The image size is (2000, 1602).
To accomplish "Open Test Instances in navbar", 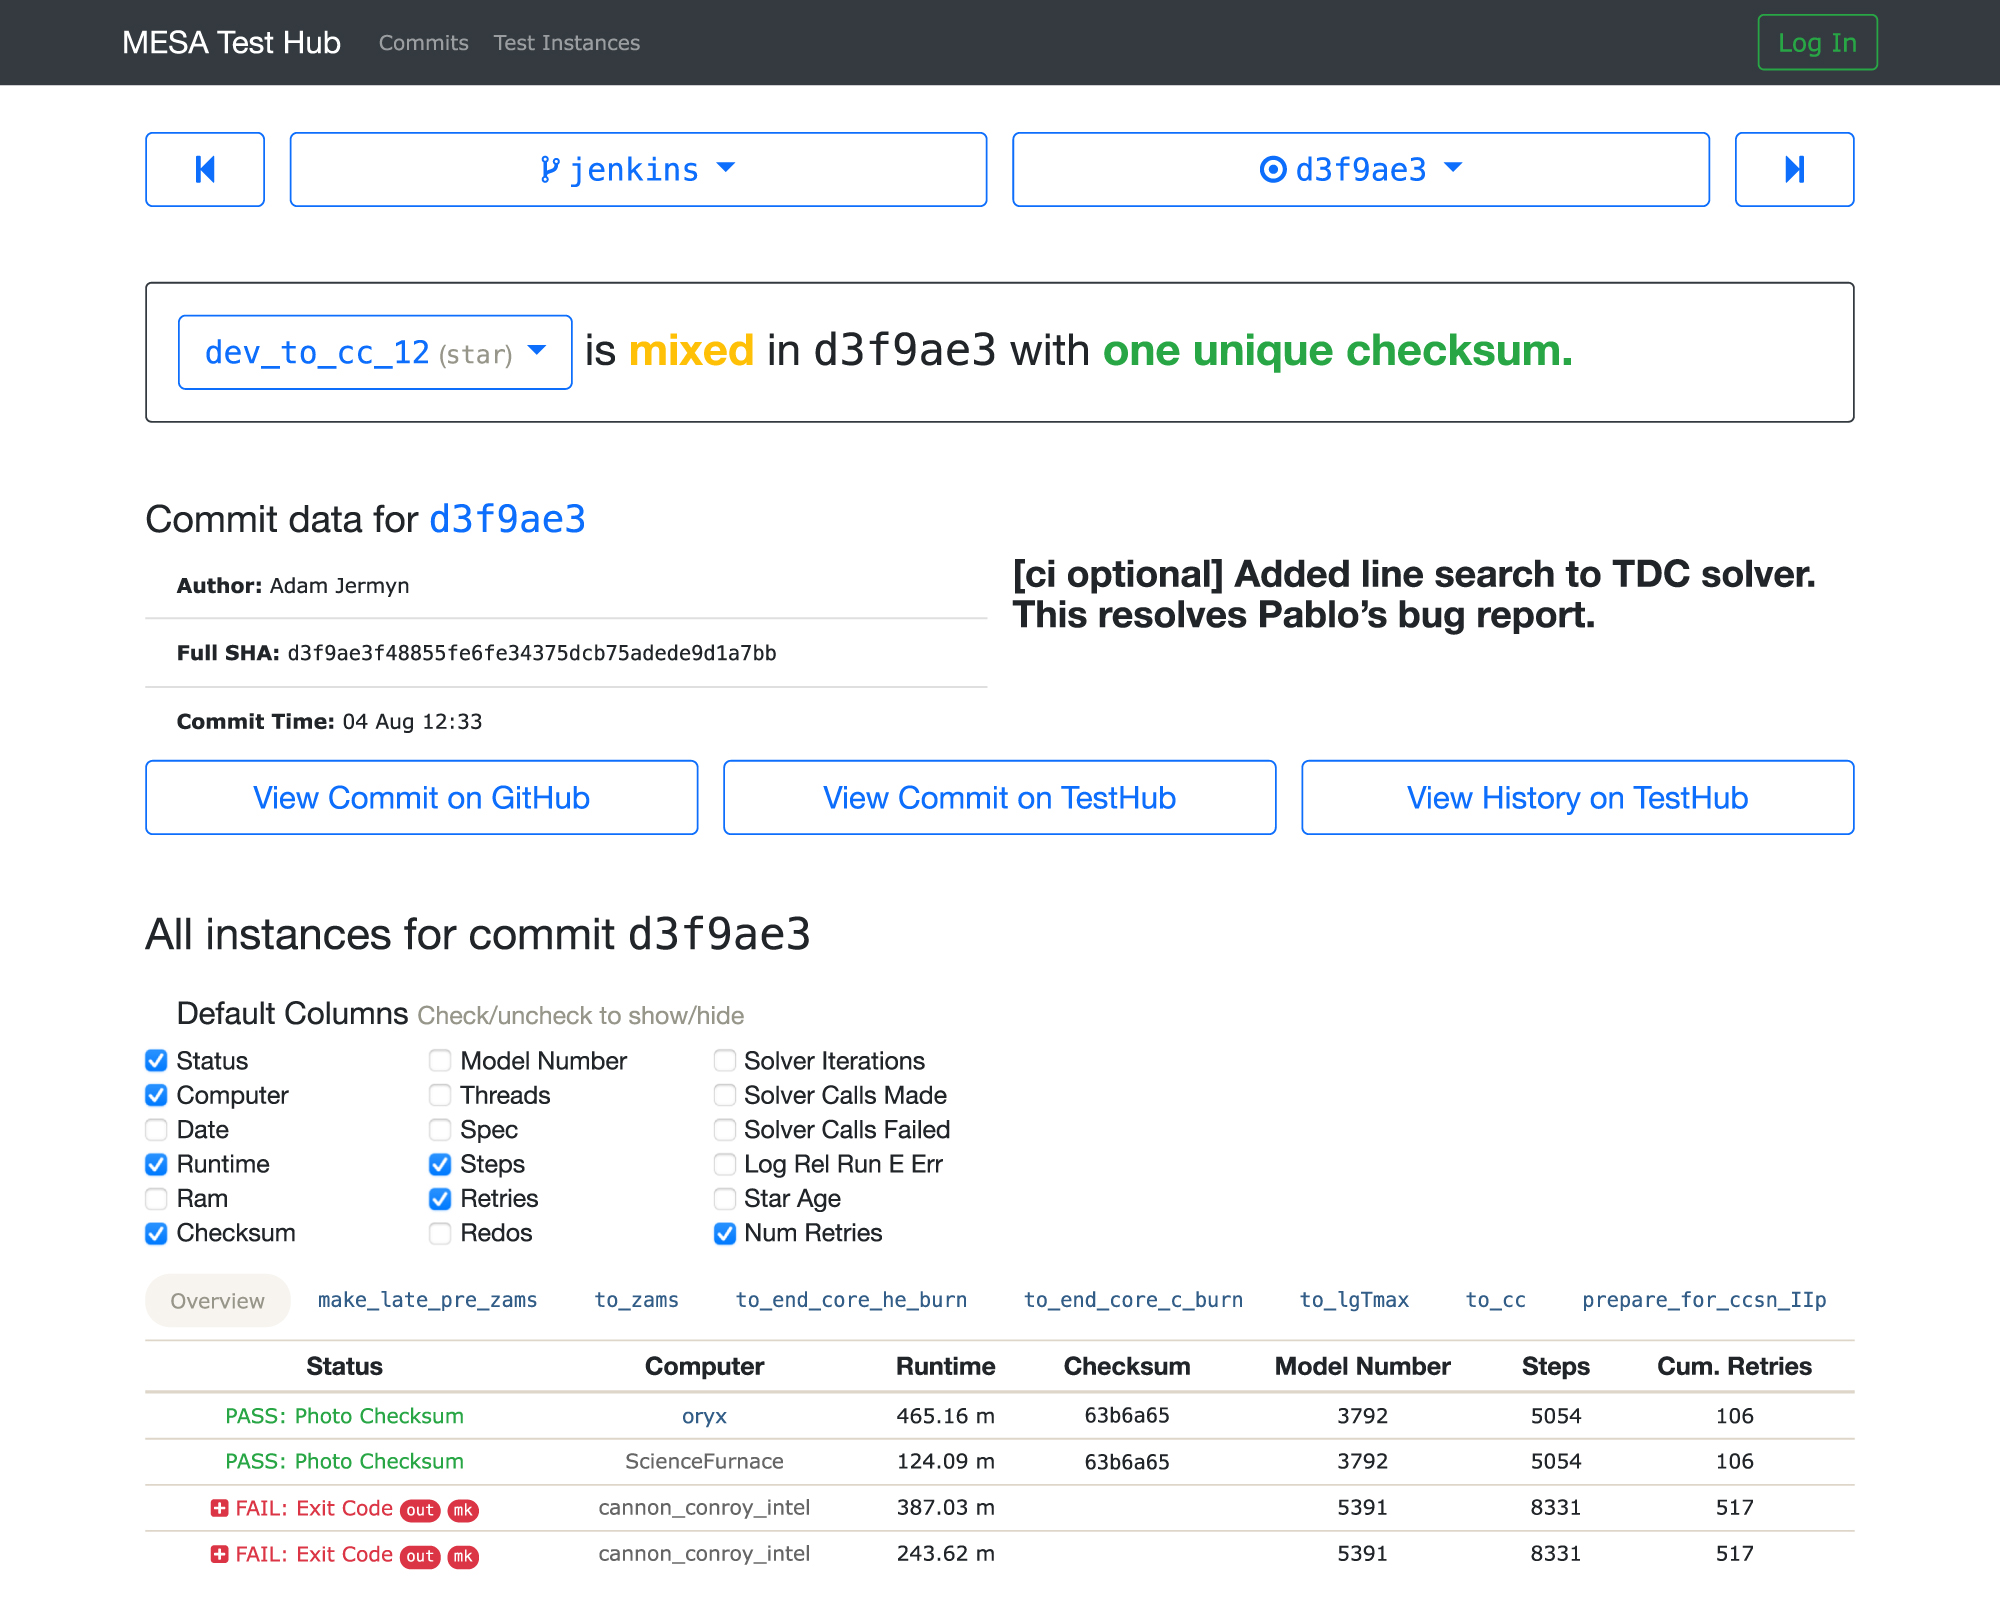I will point(566,43).
